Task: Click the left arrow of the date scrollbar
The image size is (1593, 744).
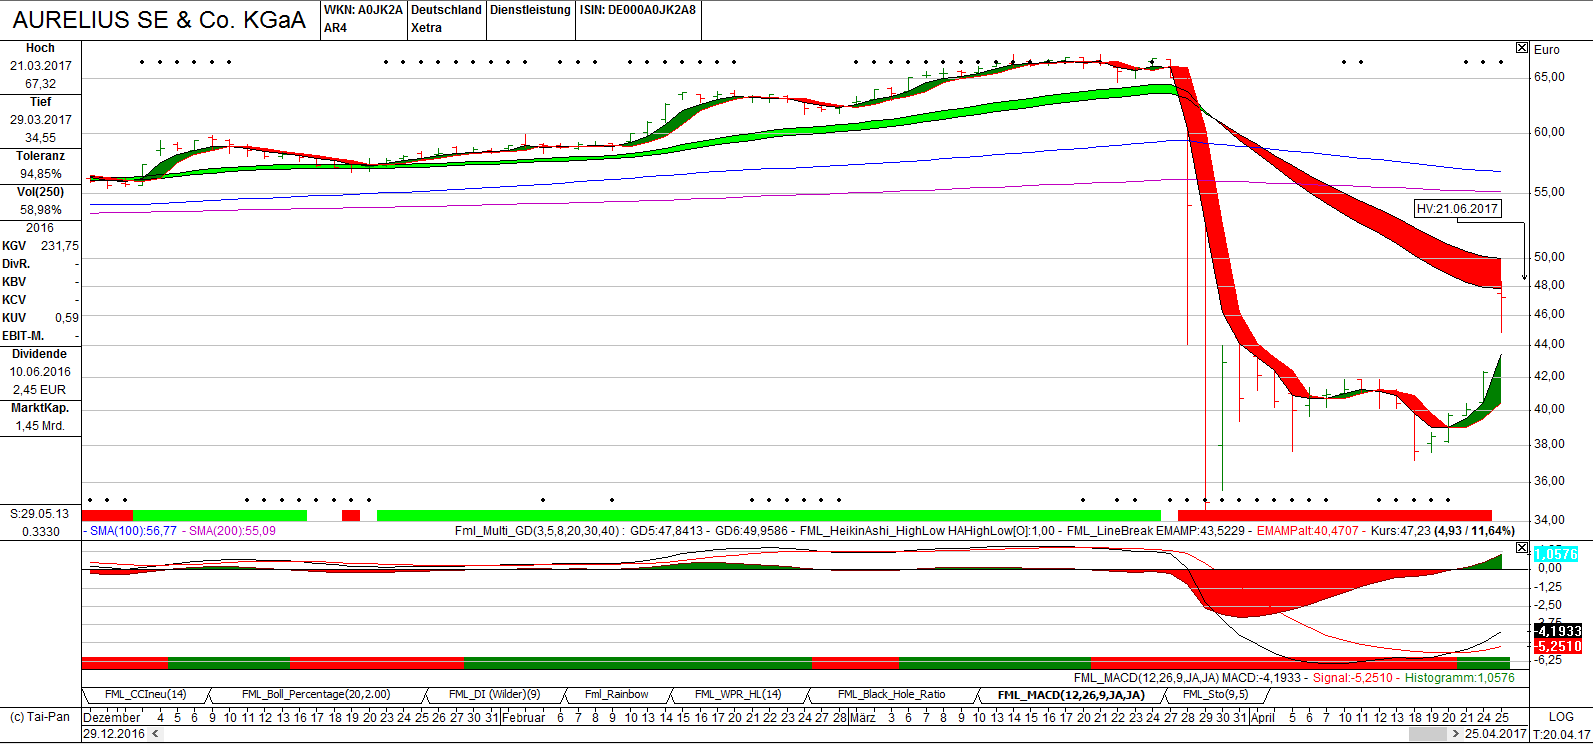Action: pyautogui.click(x=155, y=734)
